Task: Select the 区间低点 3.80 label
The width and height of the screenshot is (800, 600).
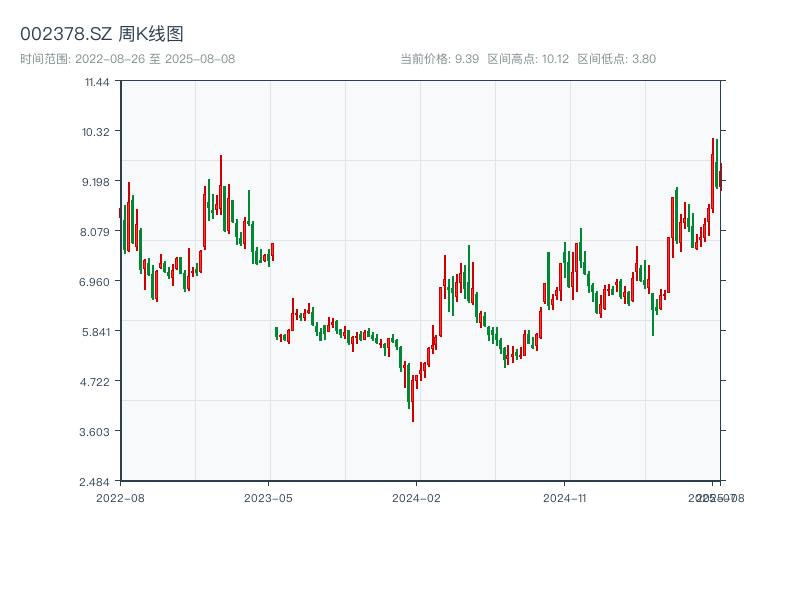Action: click(616, 59)
